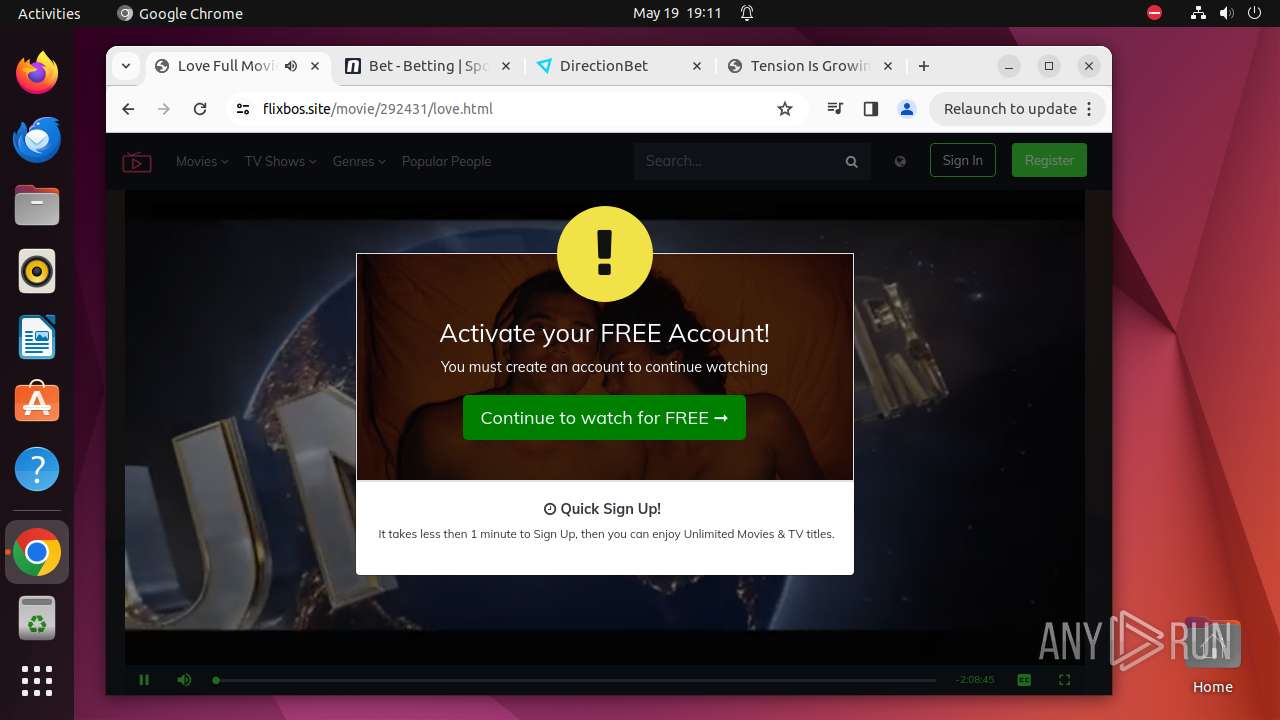Click the remaining time -2:08:45 label
This screenshot has width=1280, height=720.
[975, 680]
